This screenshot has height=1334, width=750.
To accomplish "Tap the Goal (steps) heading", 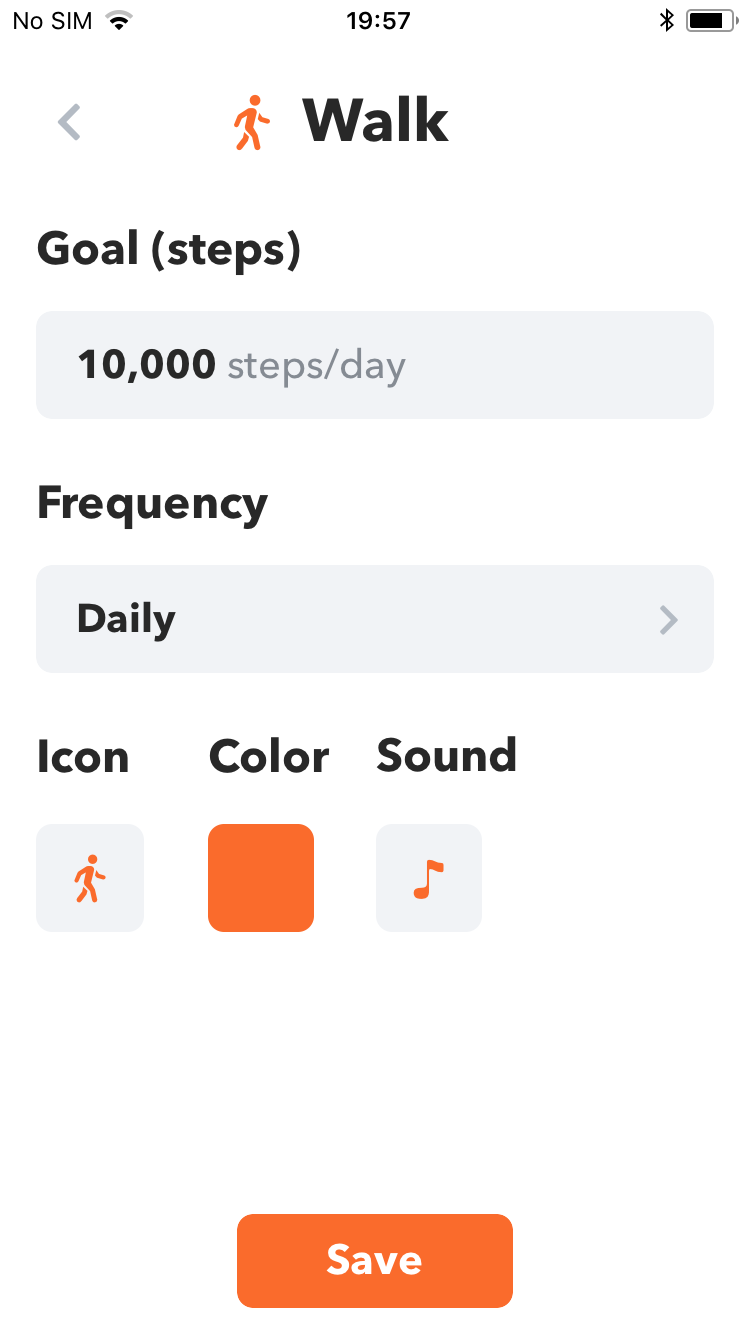I will pos(169,249).
